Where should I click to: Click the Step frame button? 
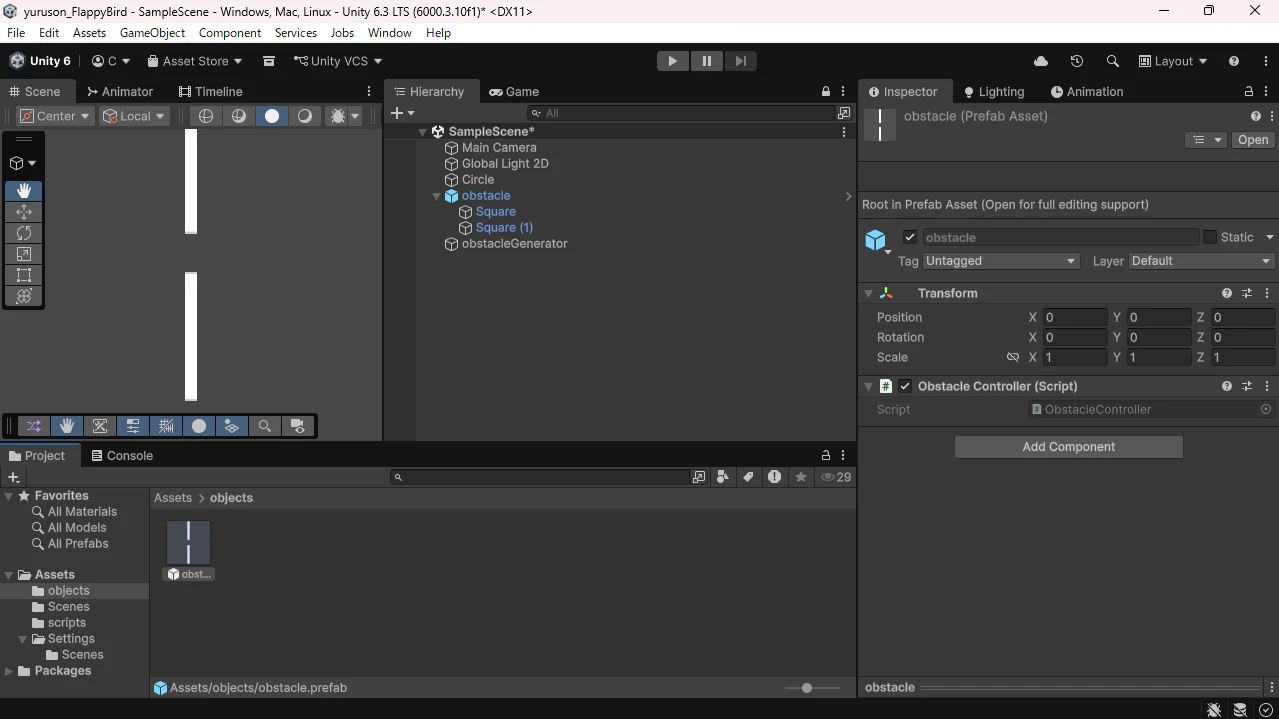click(740, 61)
